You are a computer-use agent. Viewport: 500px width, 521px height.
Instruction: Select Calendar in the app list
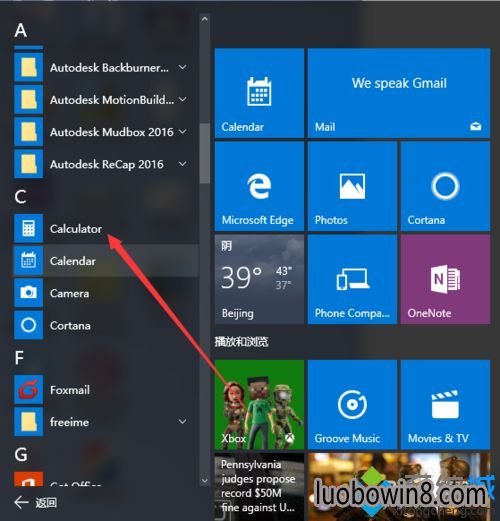tap(106, 261)
